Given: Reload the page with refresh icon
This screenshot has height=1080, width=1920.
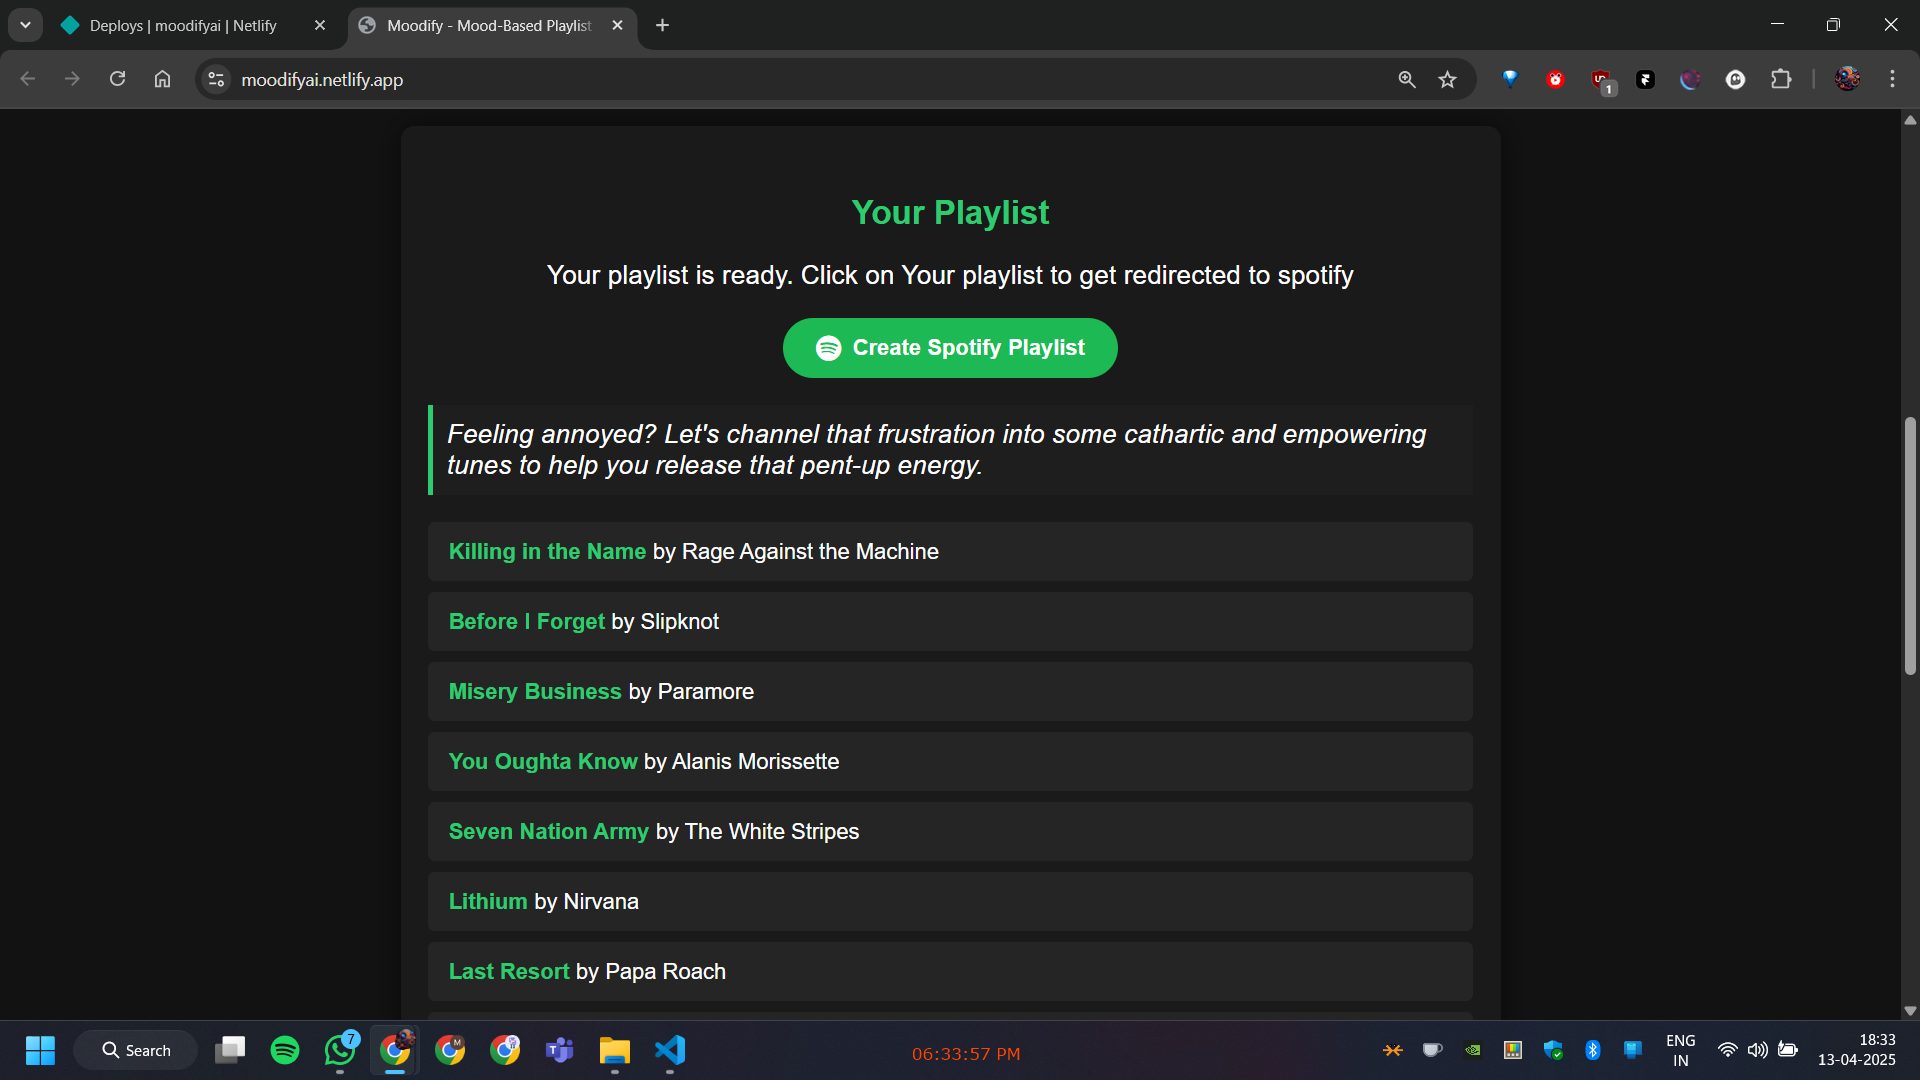Looking at the screenshot, I should (x=117, y=79).
